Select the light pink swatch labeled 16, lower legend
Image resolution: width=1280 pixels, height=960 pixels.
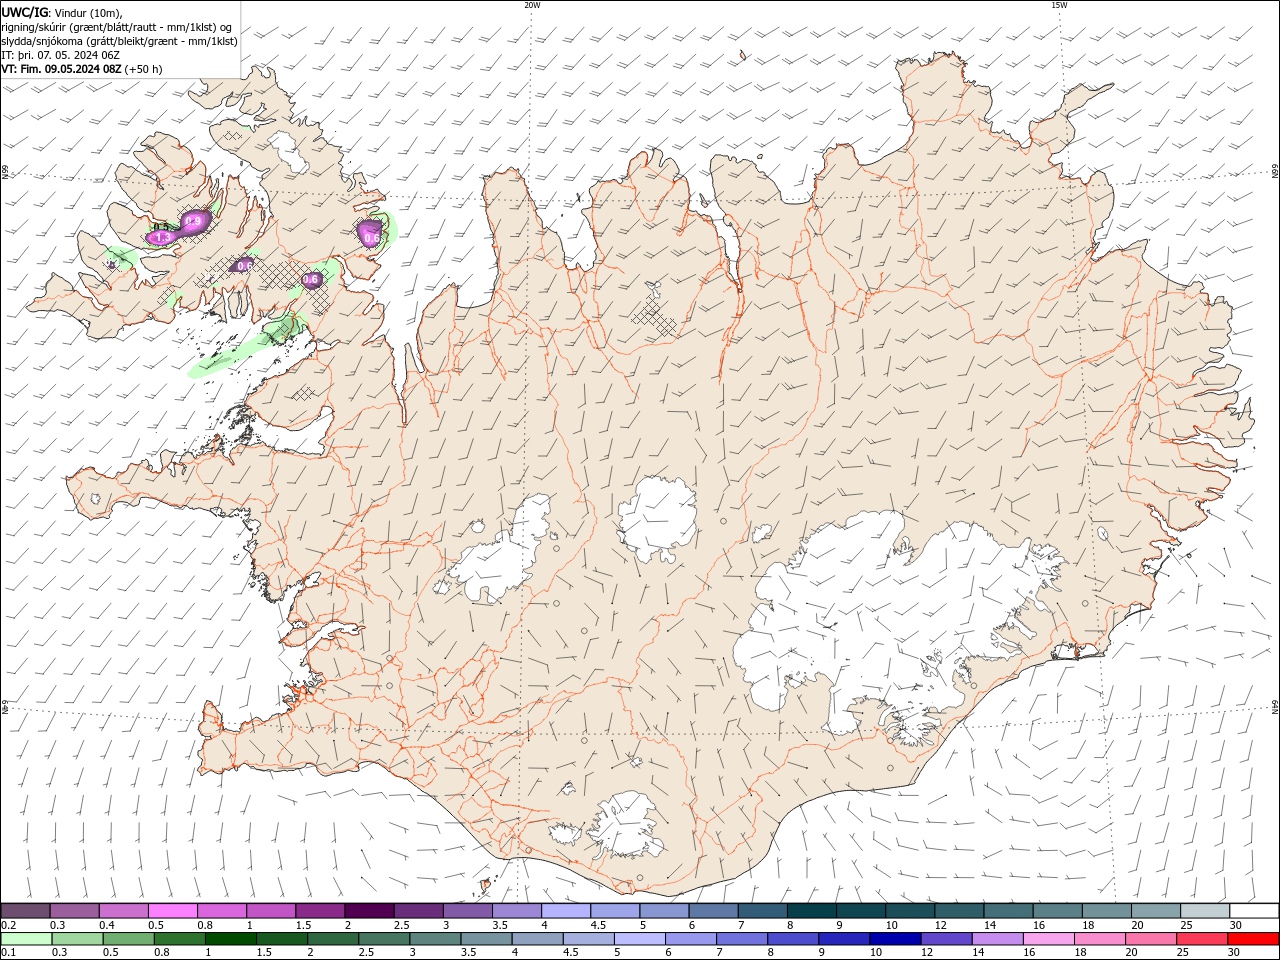coord(1048,939)
